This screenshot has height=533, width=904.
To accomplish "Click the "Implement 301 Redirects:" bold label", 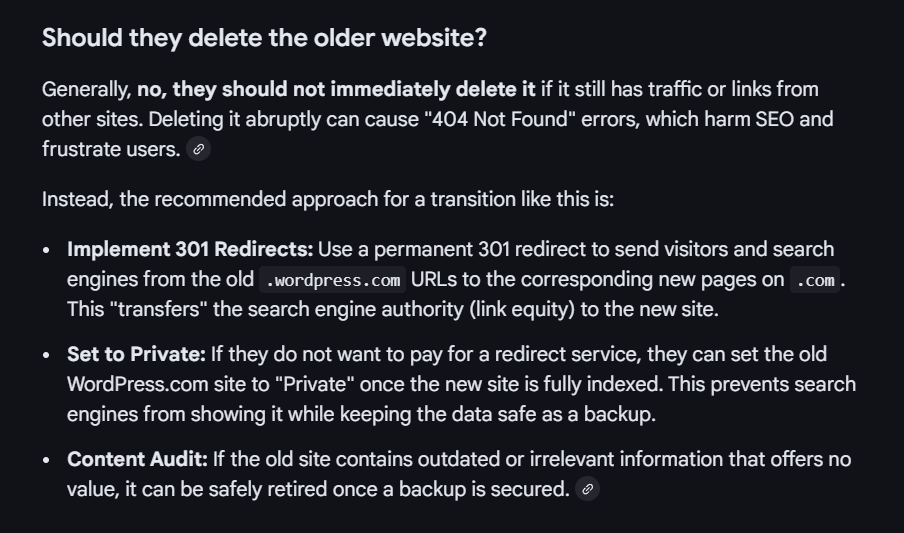I will point(190,249).
